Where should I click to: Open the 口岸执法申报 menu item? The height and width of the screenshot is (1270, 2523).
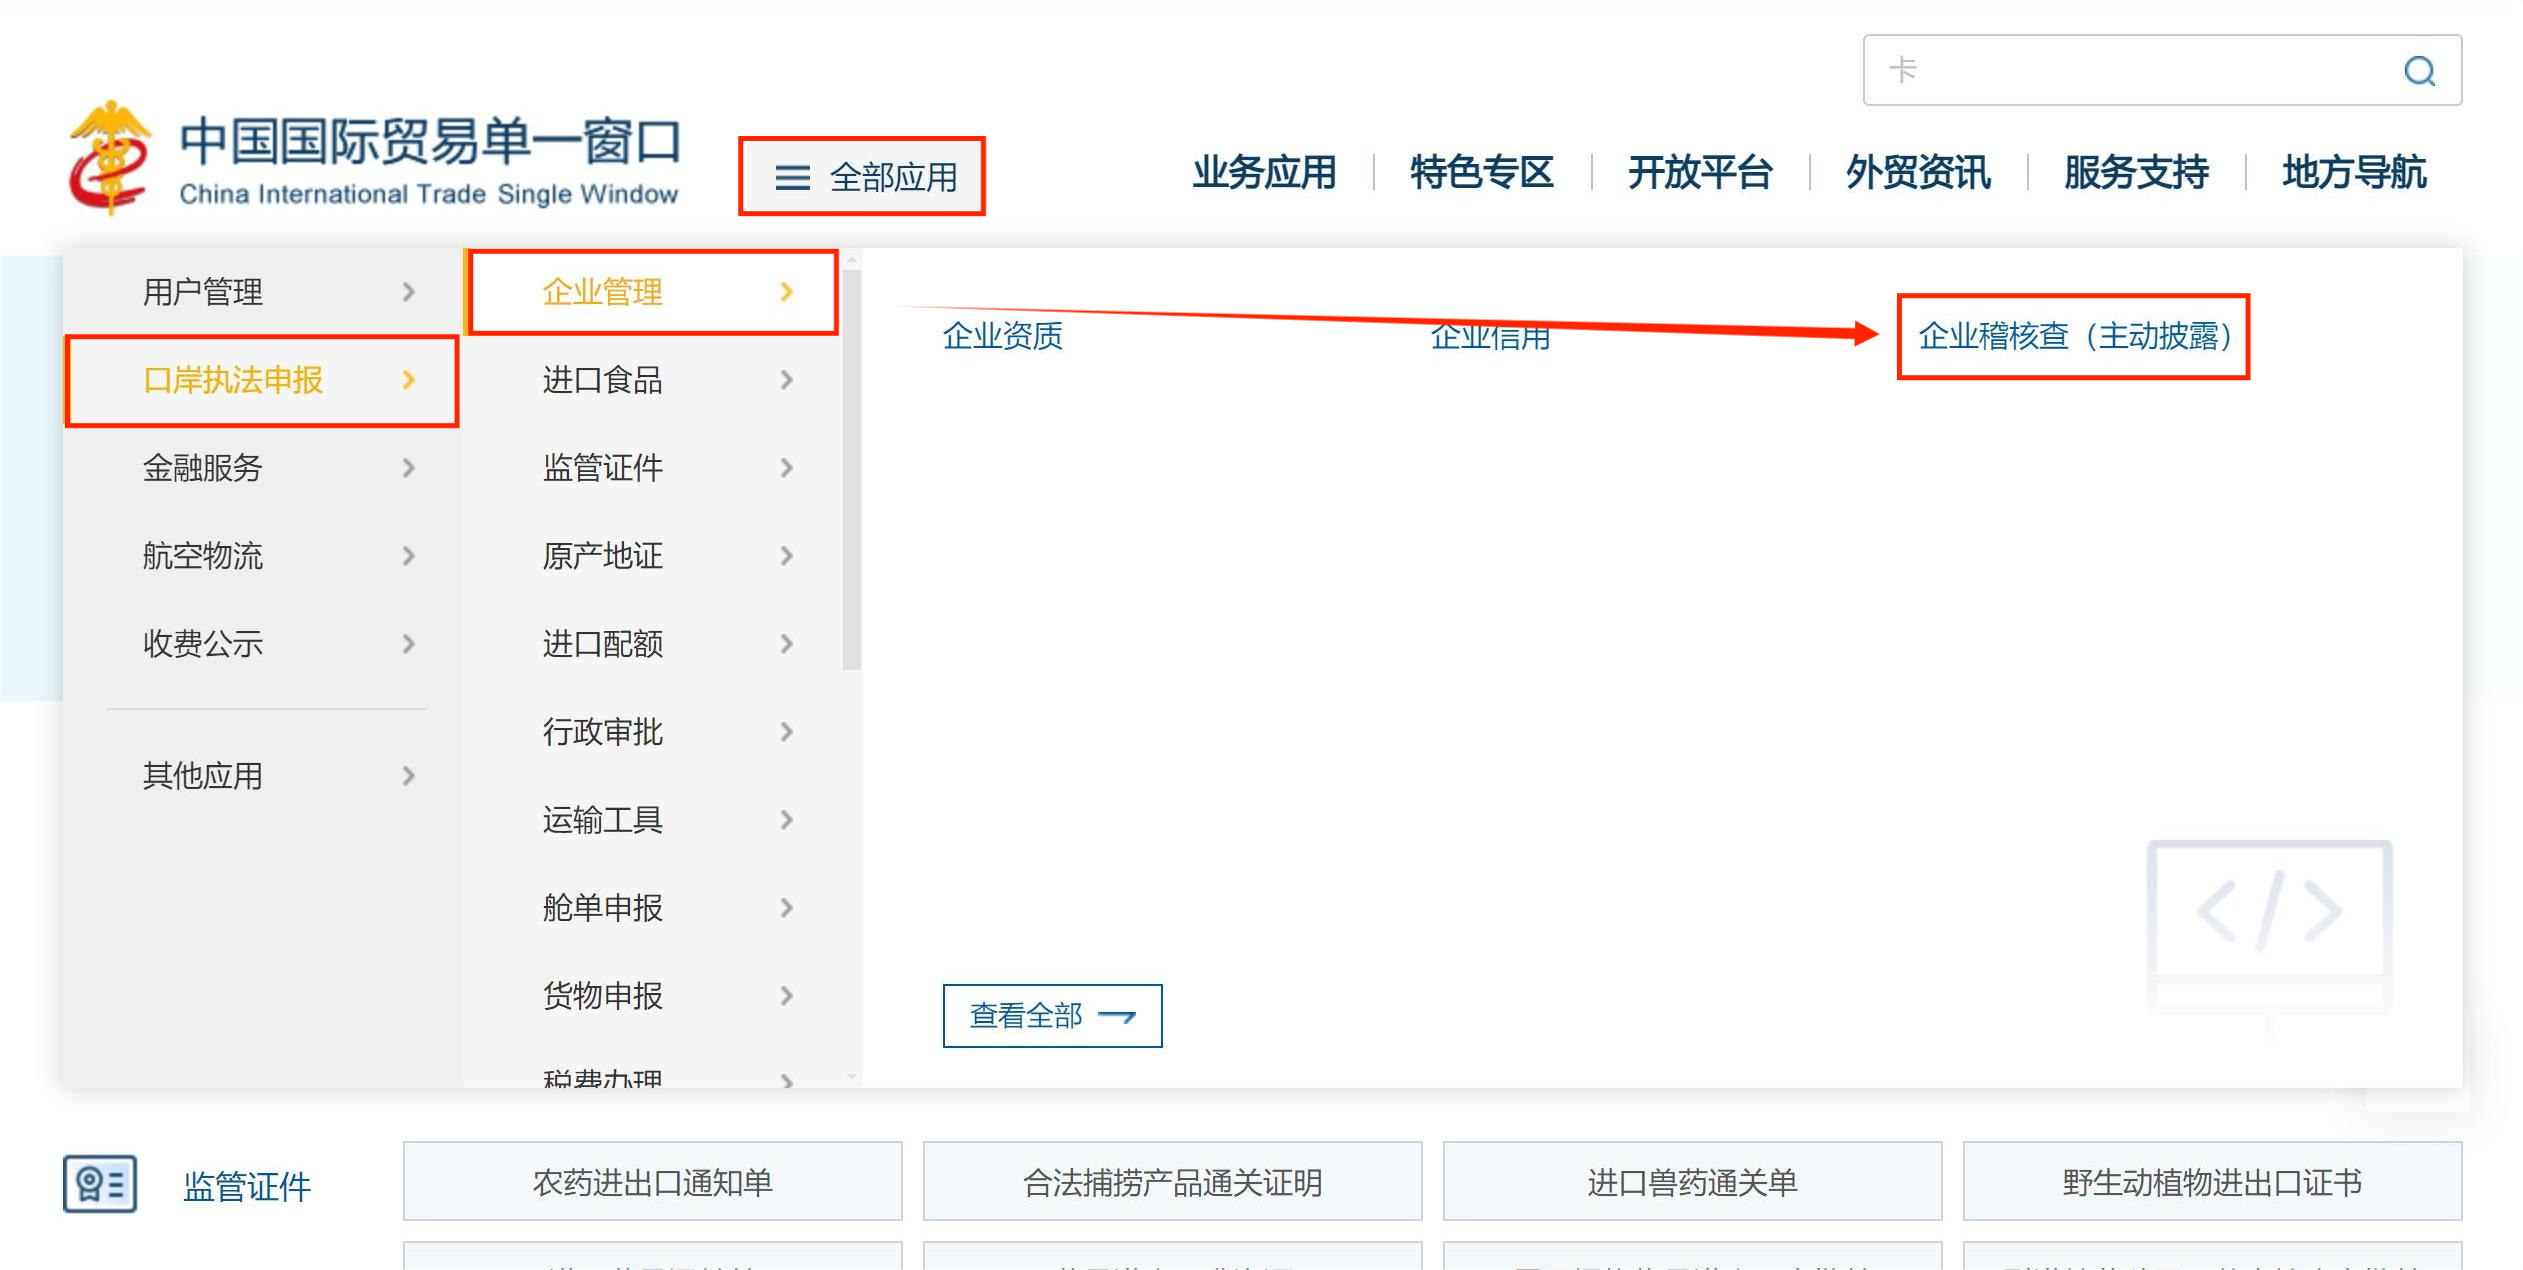tap(233, 380)
